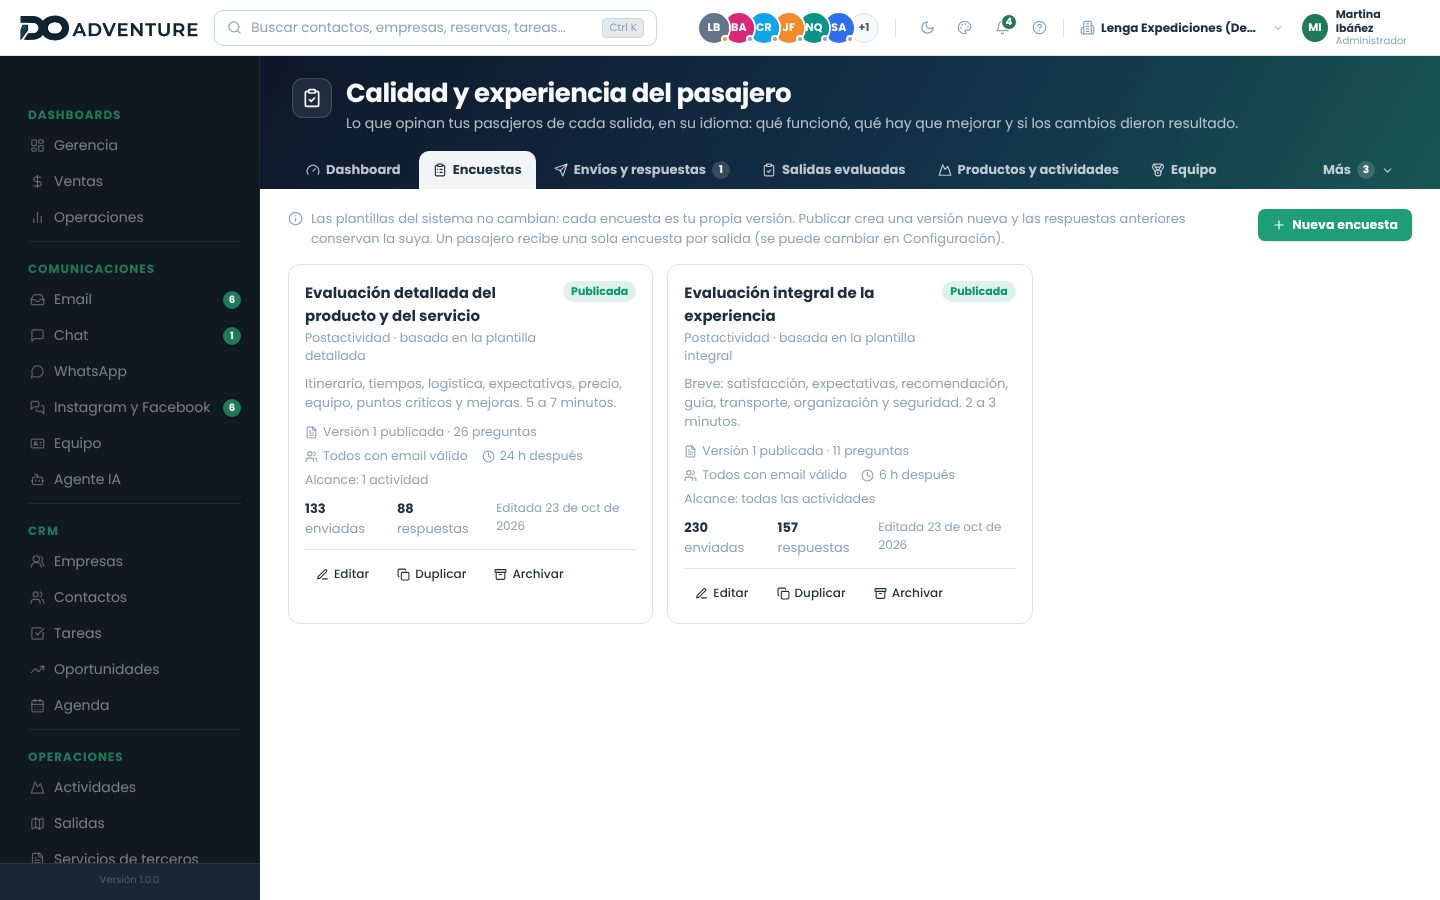This screenshot has height=900, width=1440.
Task: Open the Gerencia dashboard
Action: 135,145
